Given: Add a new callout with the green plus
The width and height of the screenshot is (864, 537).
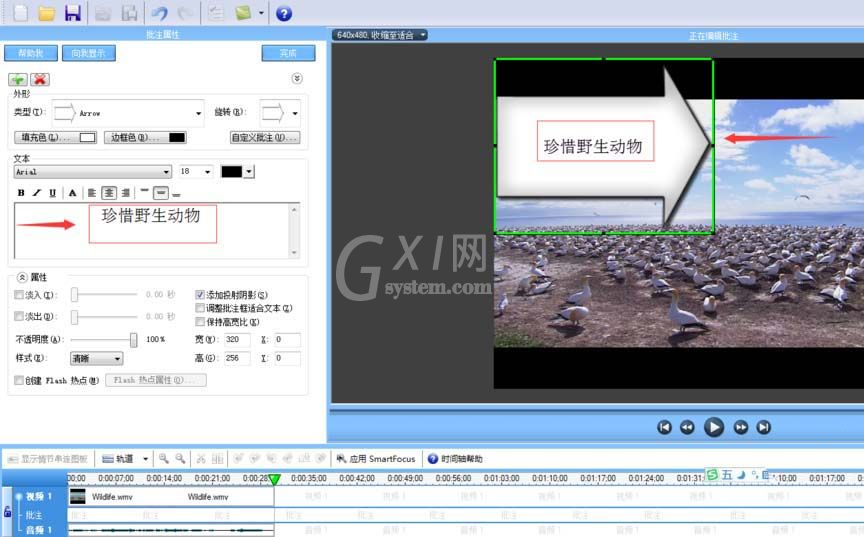Looking at the screenshot, I should [18, 79].
